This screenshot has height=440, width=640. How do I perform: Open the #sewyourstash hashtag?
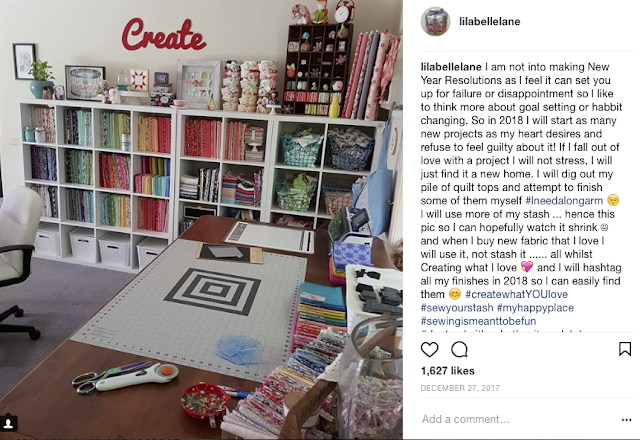click(457, 308)
